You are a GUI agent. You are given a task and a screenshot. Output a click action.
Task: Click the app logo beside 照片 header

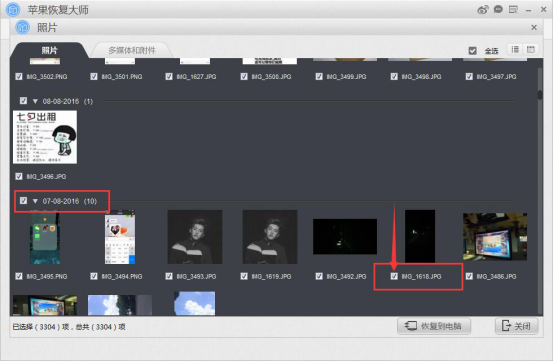coord(23,27)
